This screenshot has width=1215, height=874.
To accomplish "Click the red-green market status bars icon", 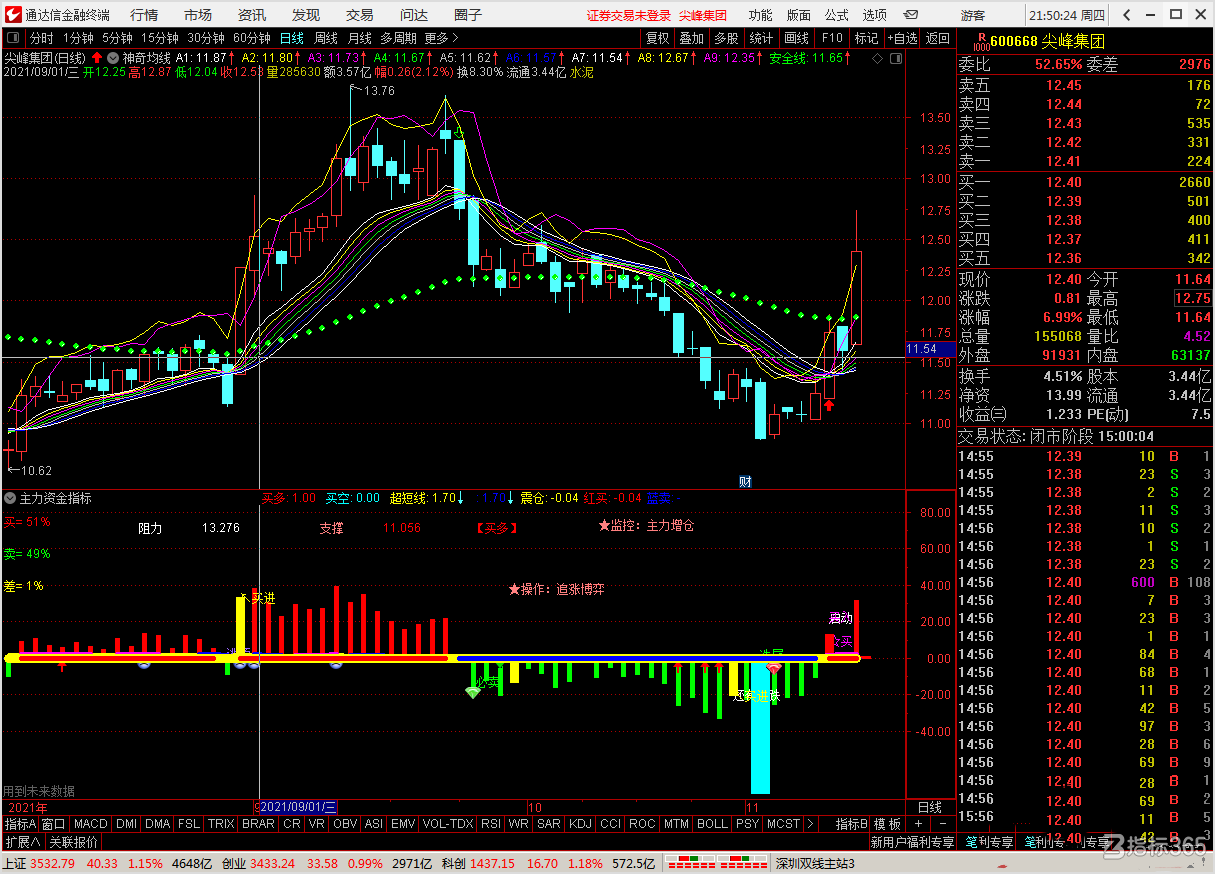I will [x=718, y=863].
